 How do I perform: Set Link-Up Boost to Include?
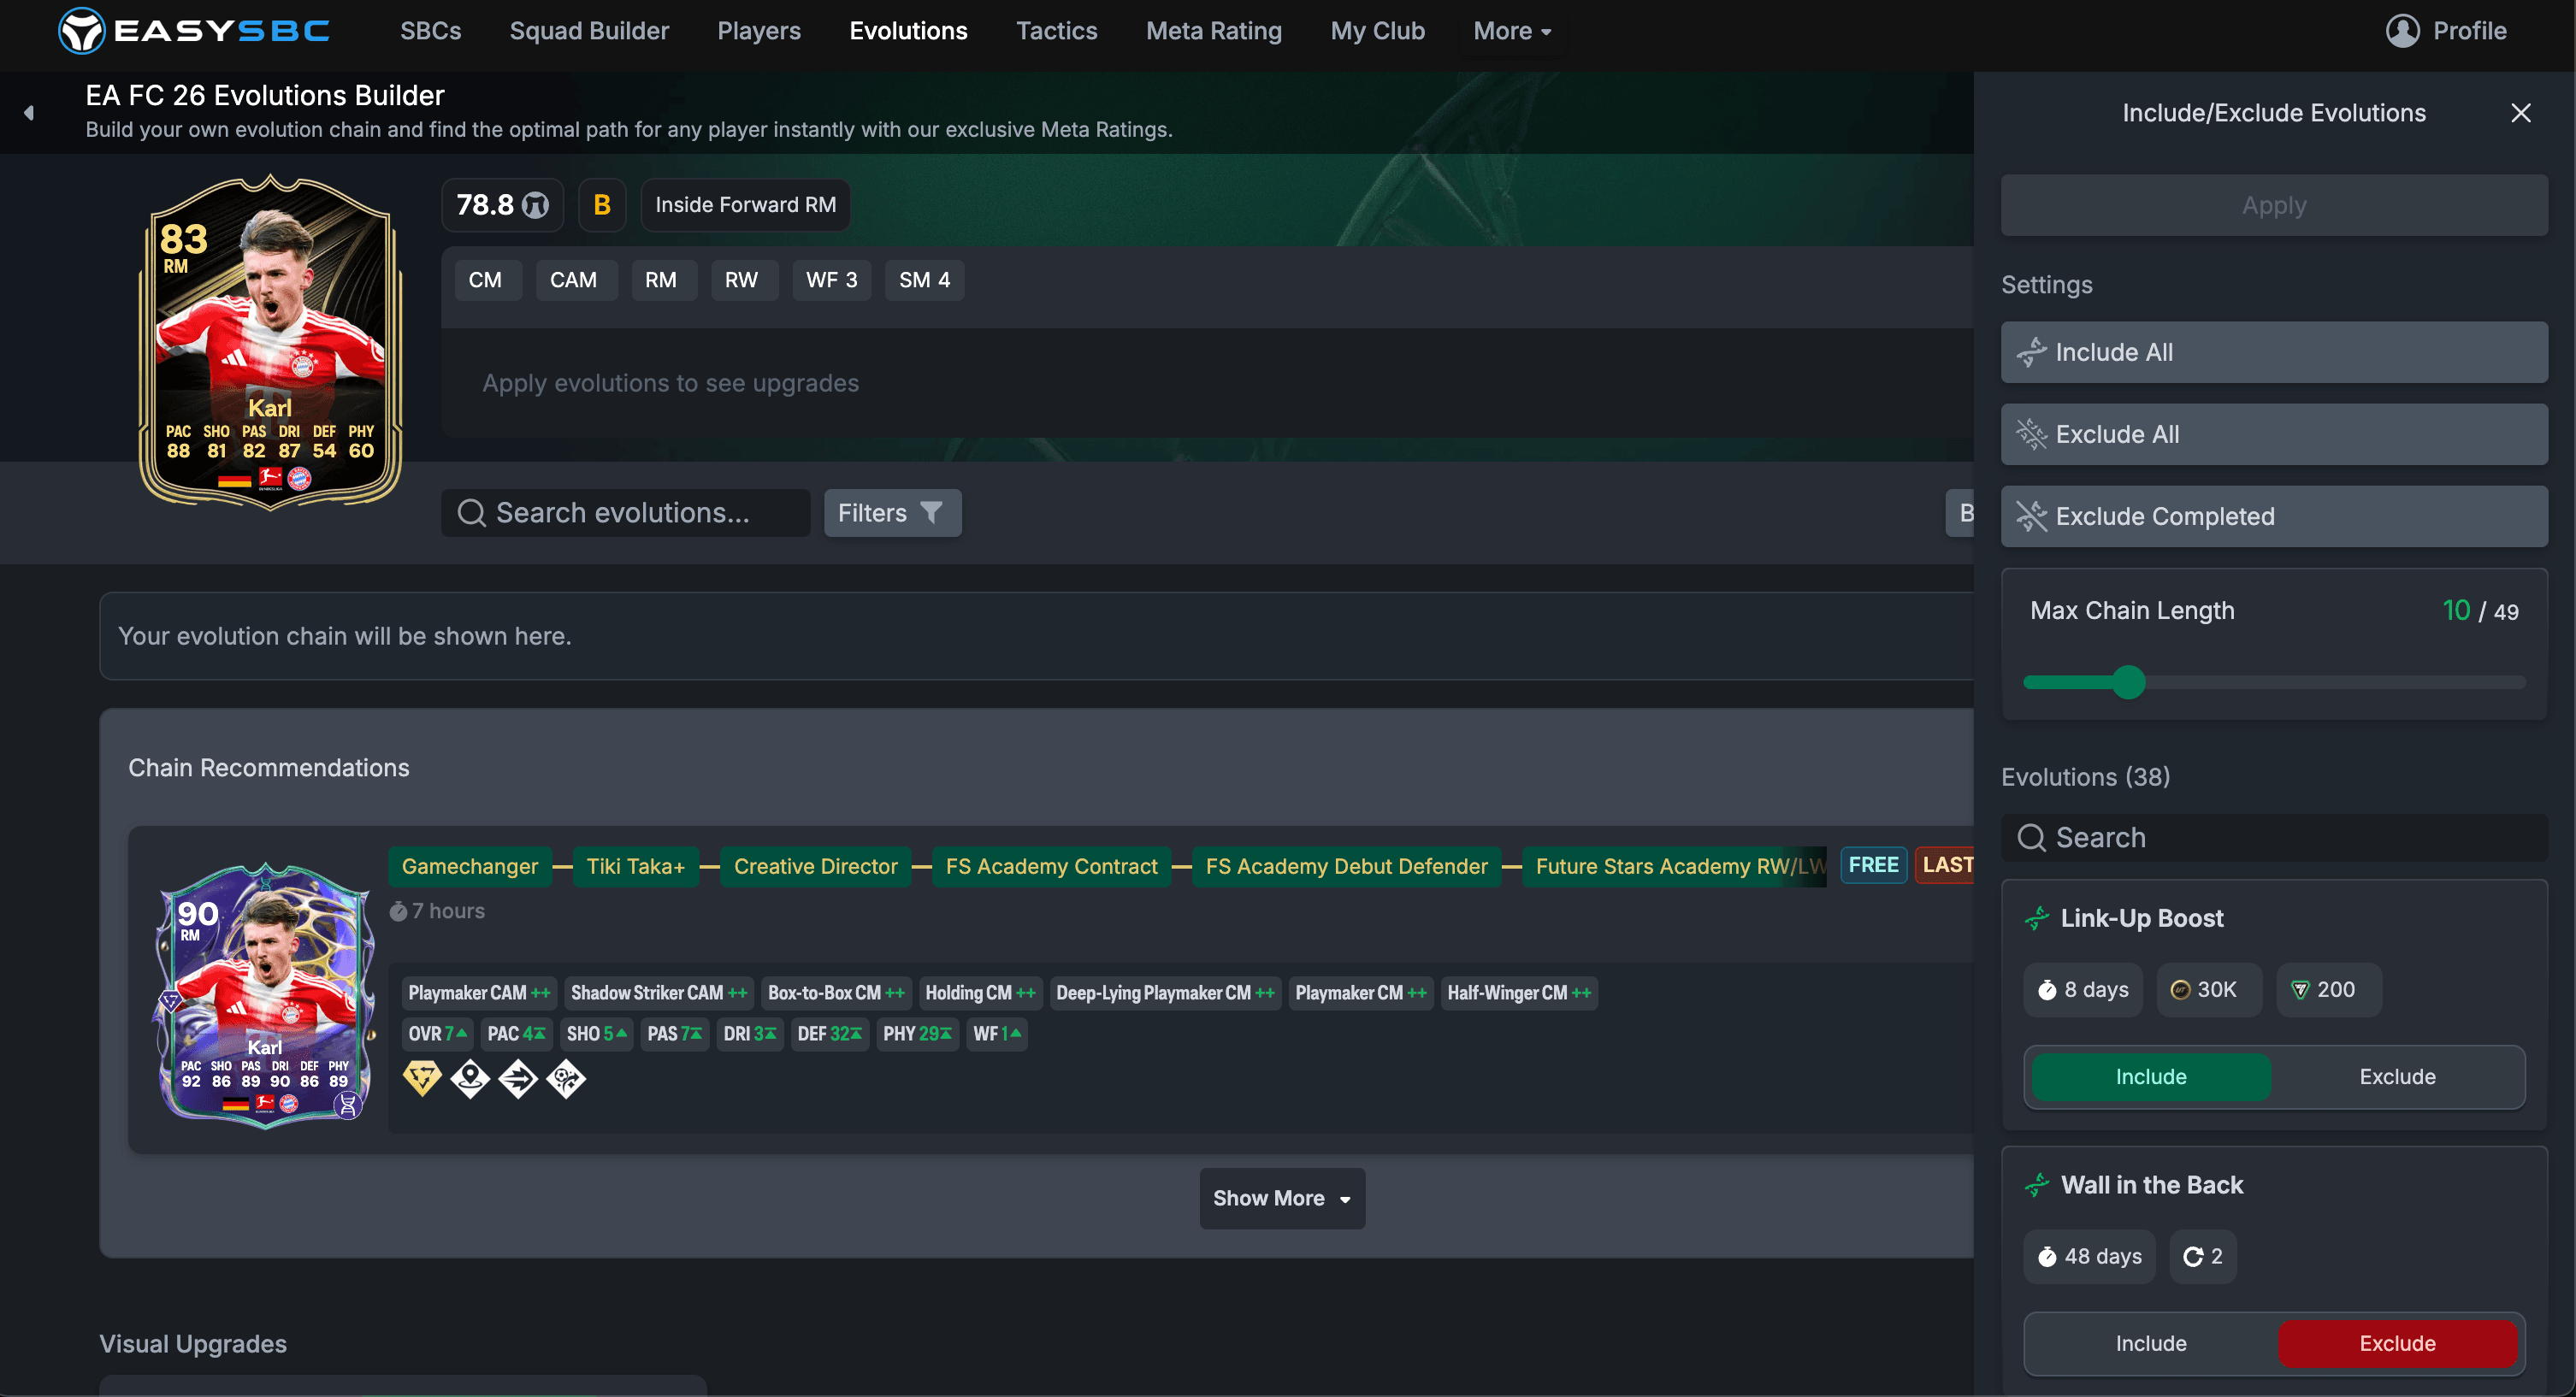pos(2151,1077)
